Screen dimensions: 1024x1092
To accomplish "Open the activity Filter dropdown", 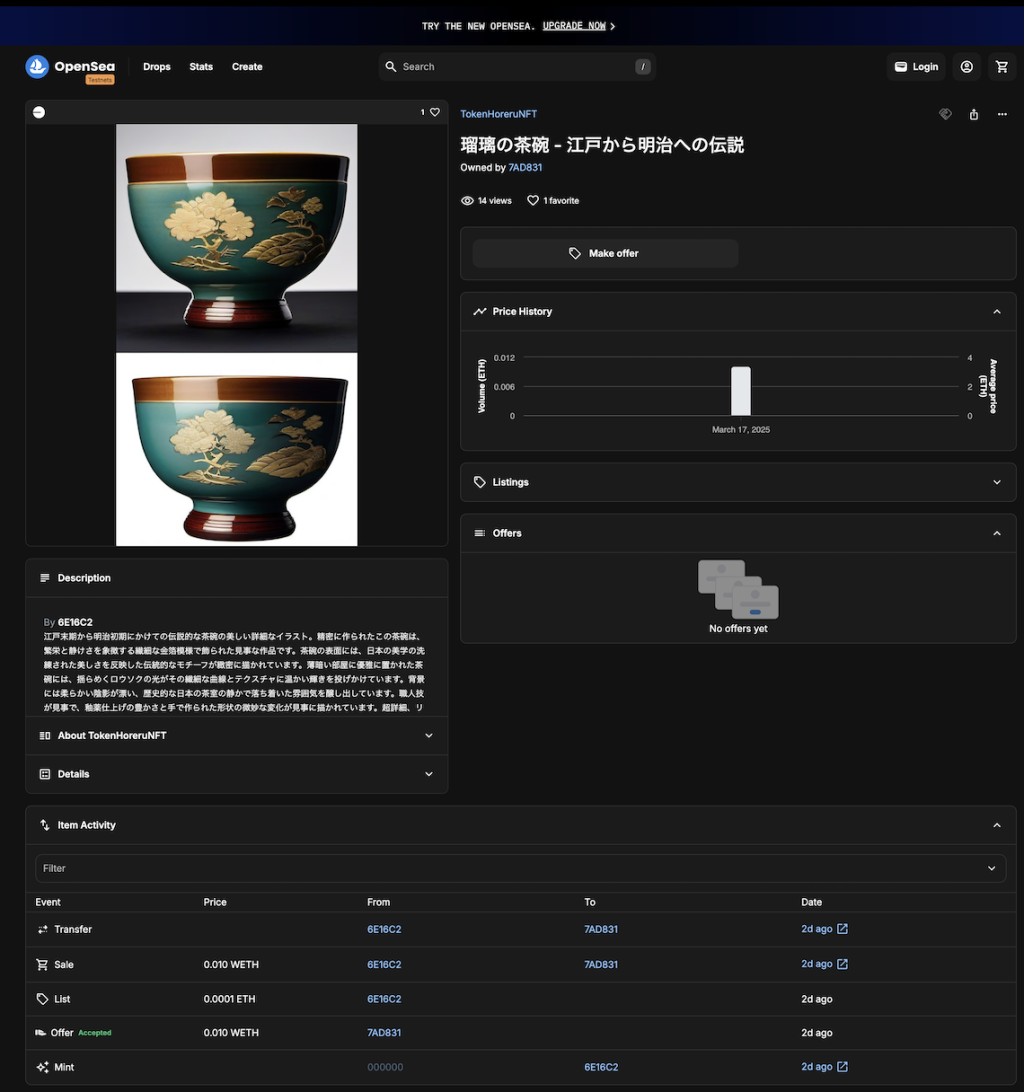I will click(520, 868).
